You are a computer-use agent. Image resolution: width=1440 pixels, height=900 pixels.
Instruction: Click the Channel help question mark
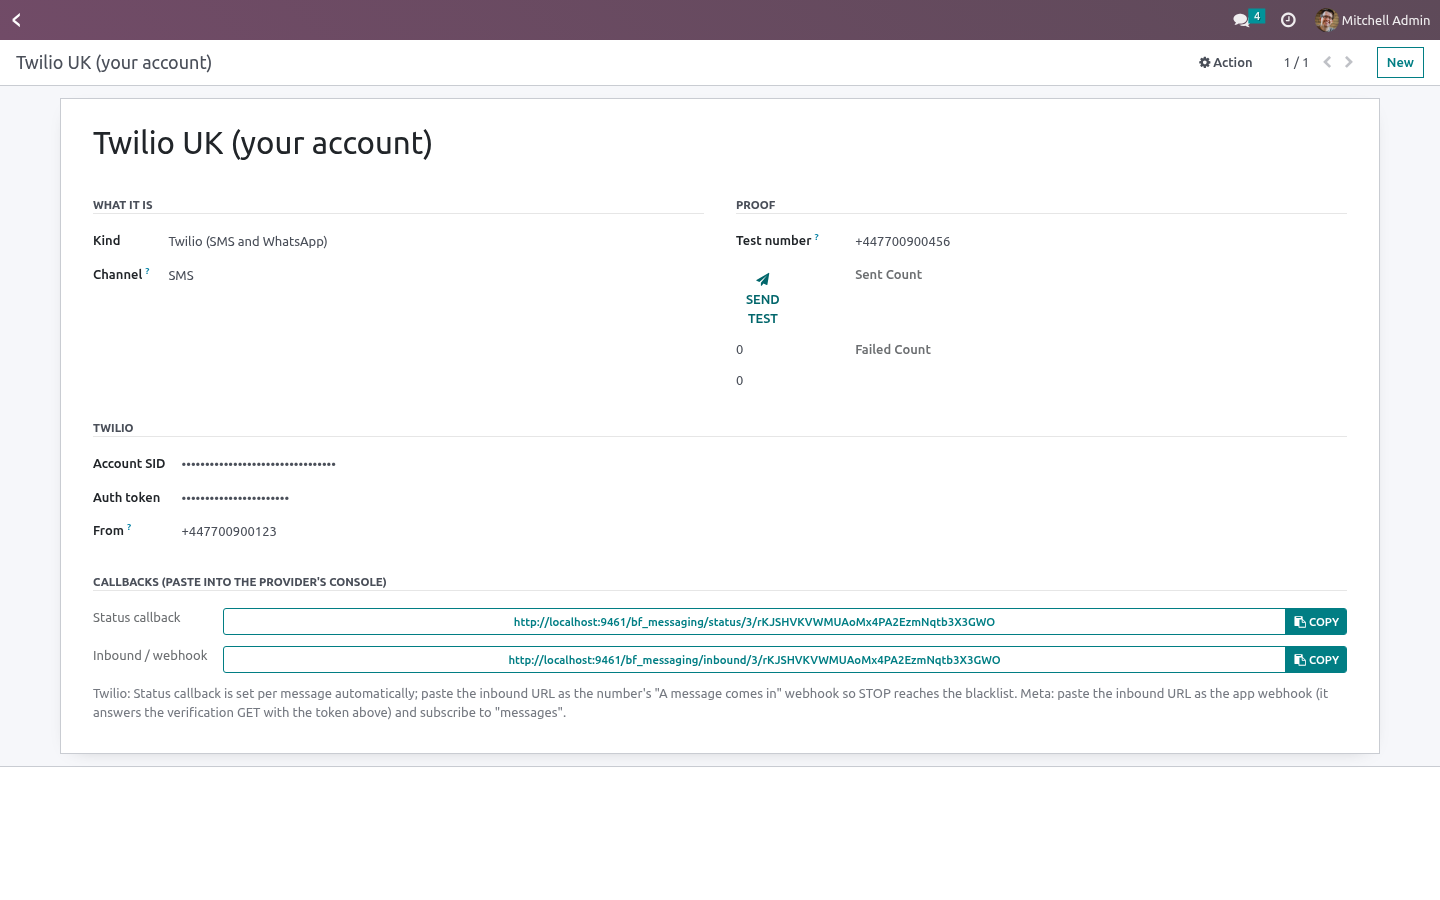click(148, 271)
